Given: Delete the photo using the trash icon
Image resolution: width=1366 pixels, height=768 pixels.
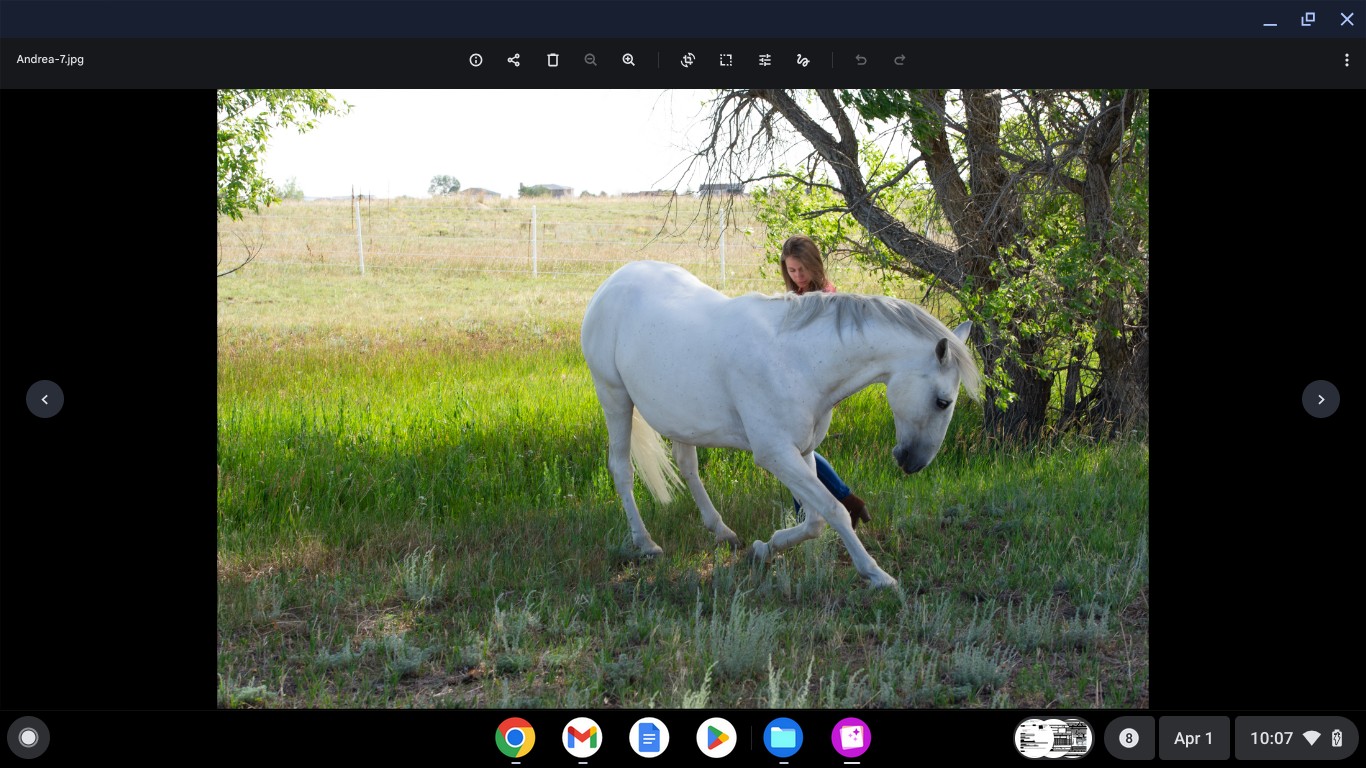Looking at the screenshot, I should [x=553, y=60].
